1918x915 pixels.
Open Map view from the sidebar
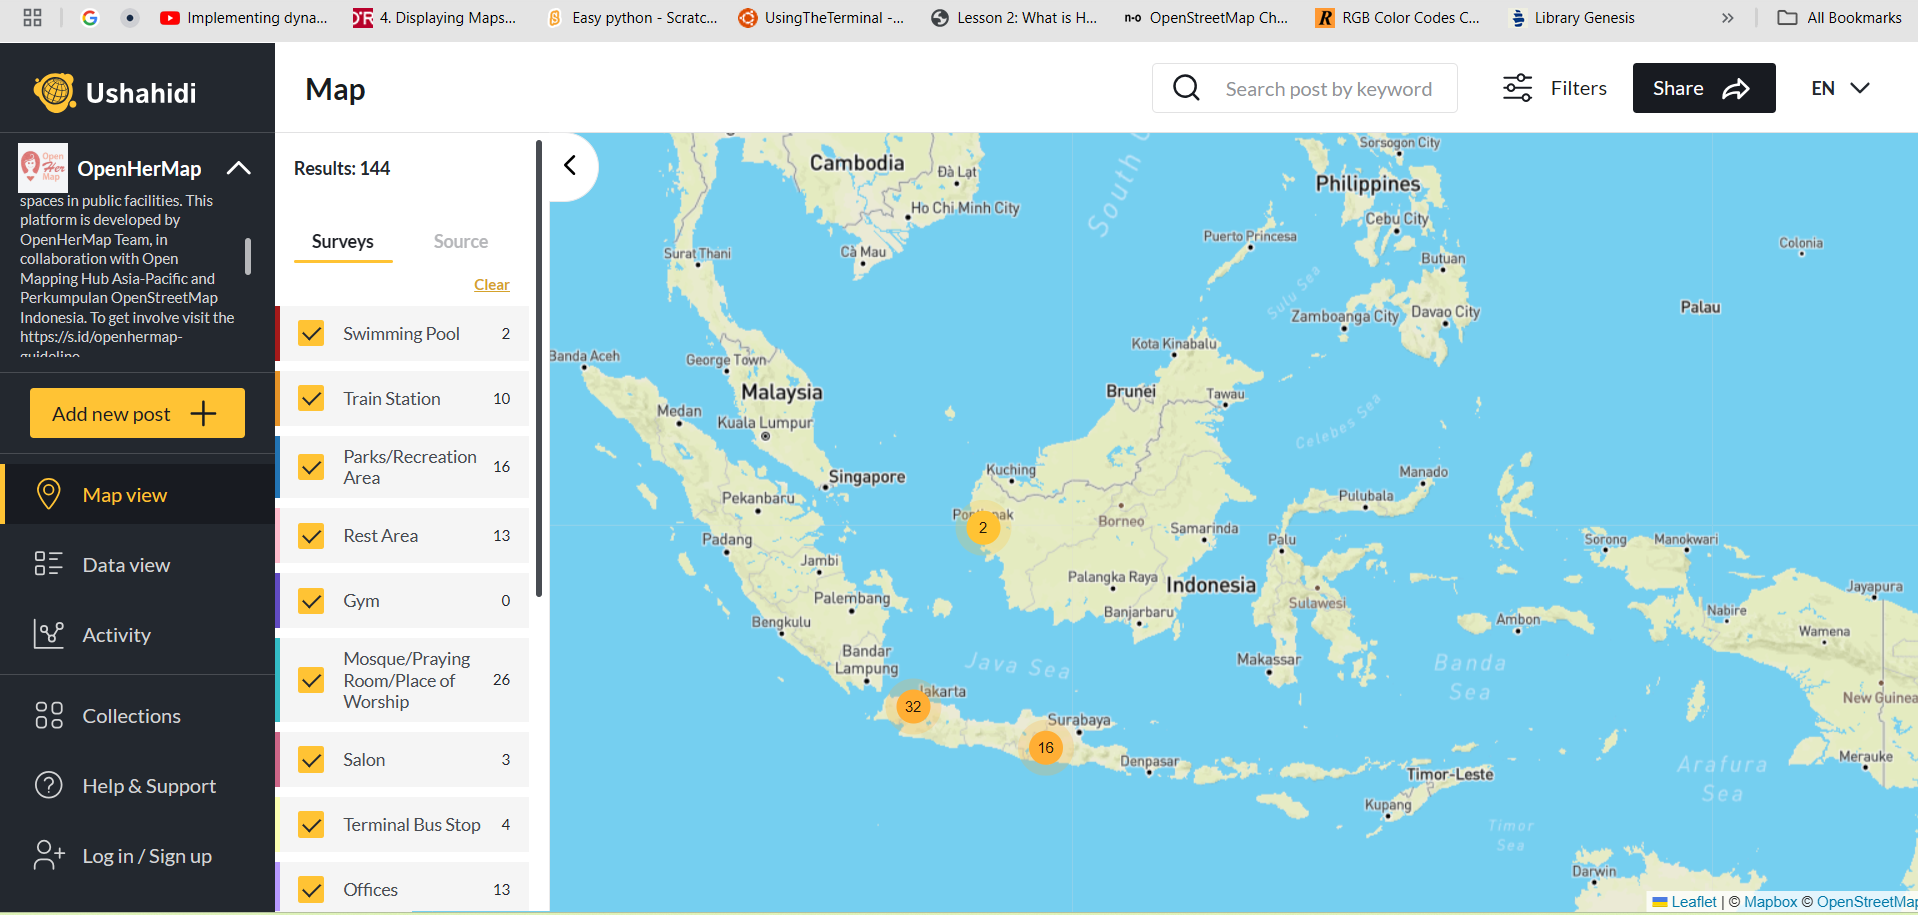click(x=124, y=495)
